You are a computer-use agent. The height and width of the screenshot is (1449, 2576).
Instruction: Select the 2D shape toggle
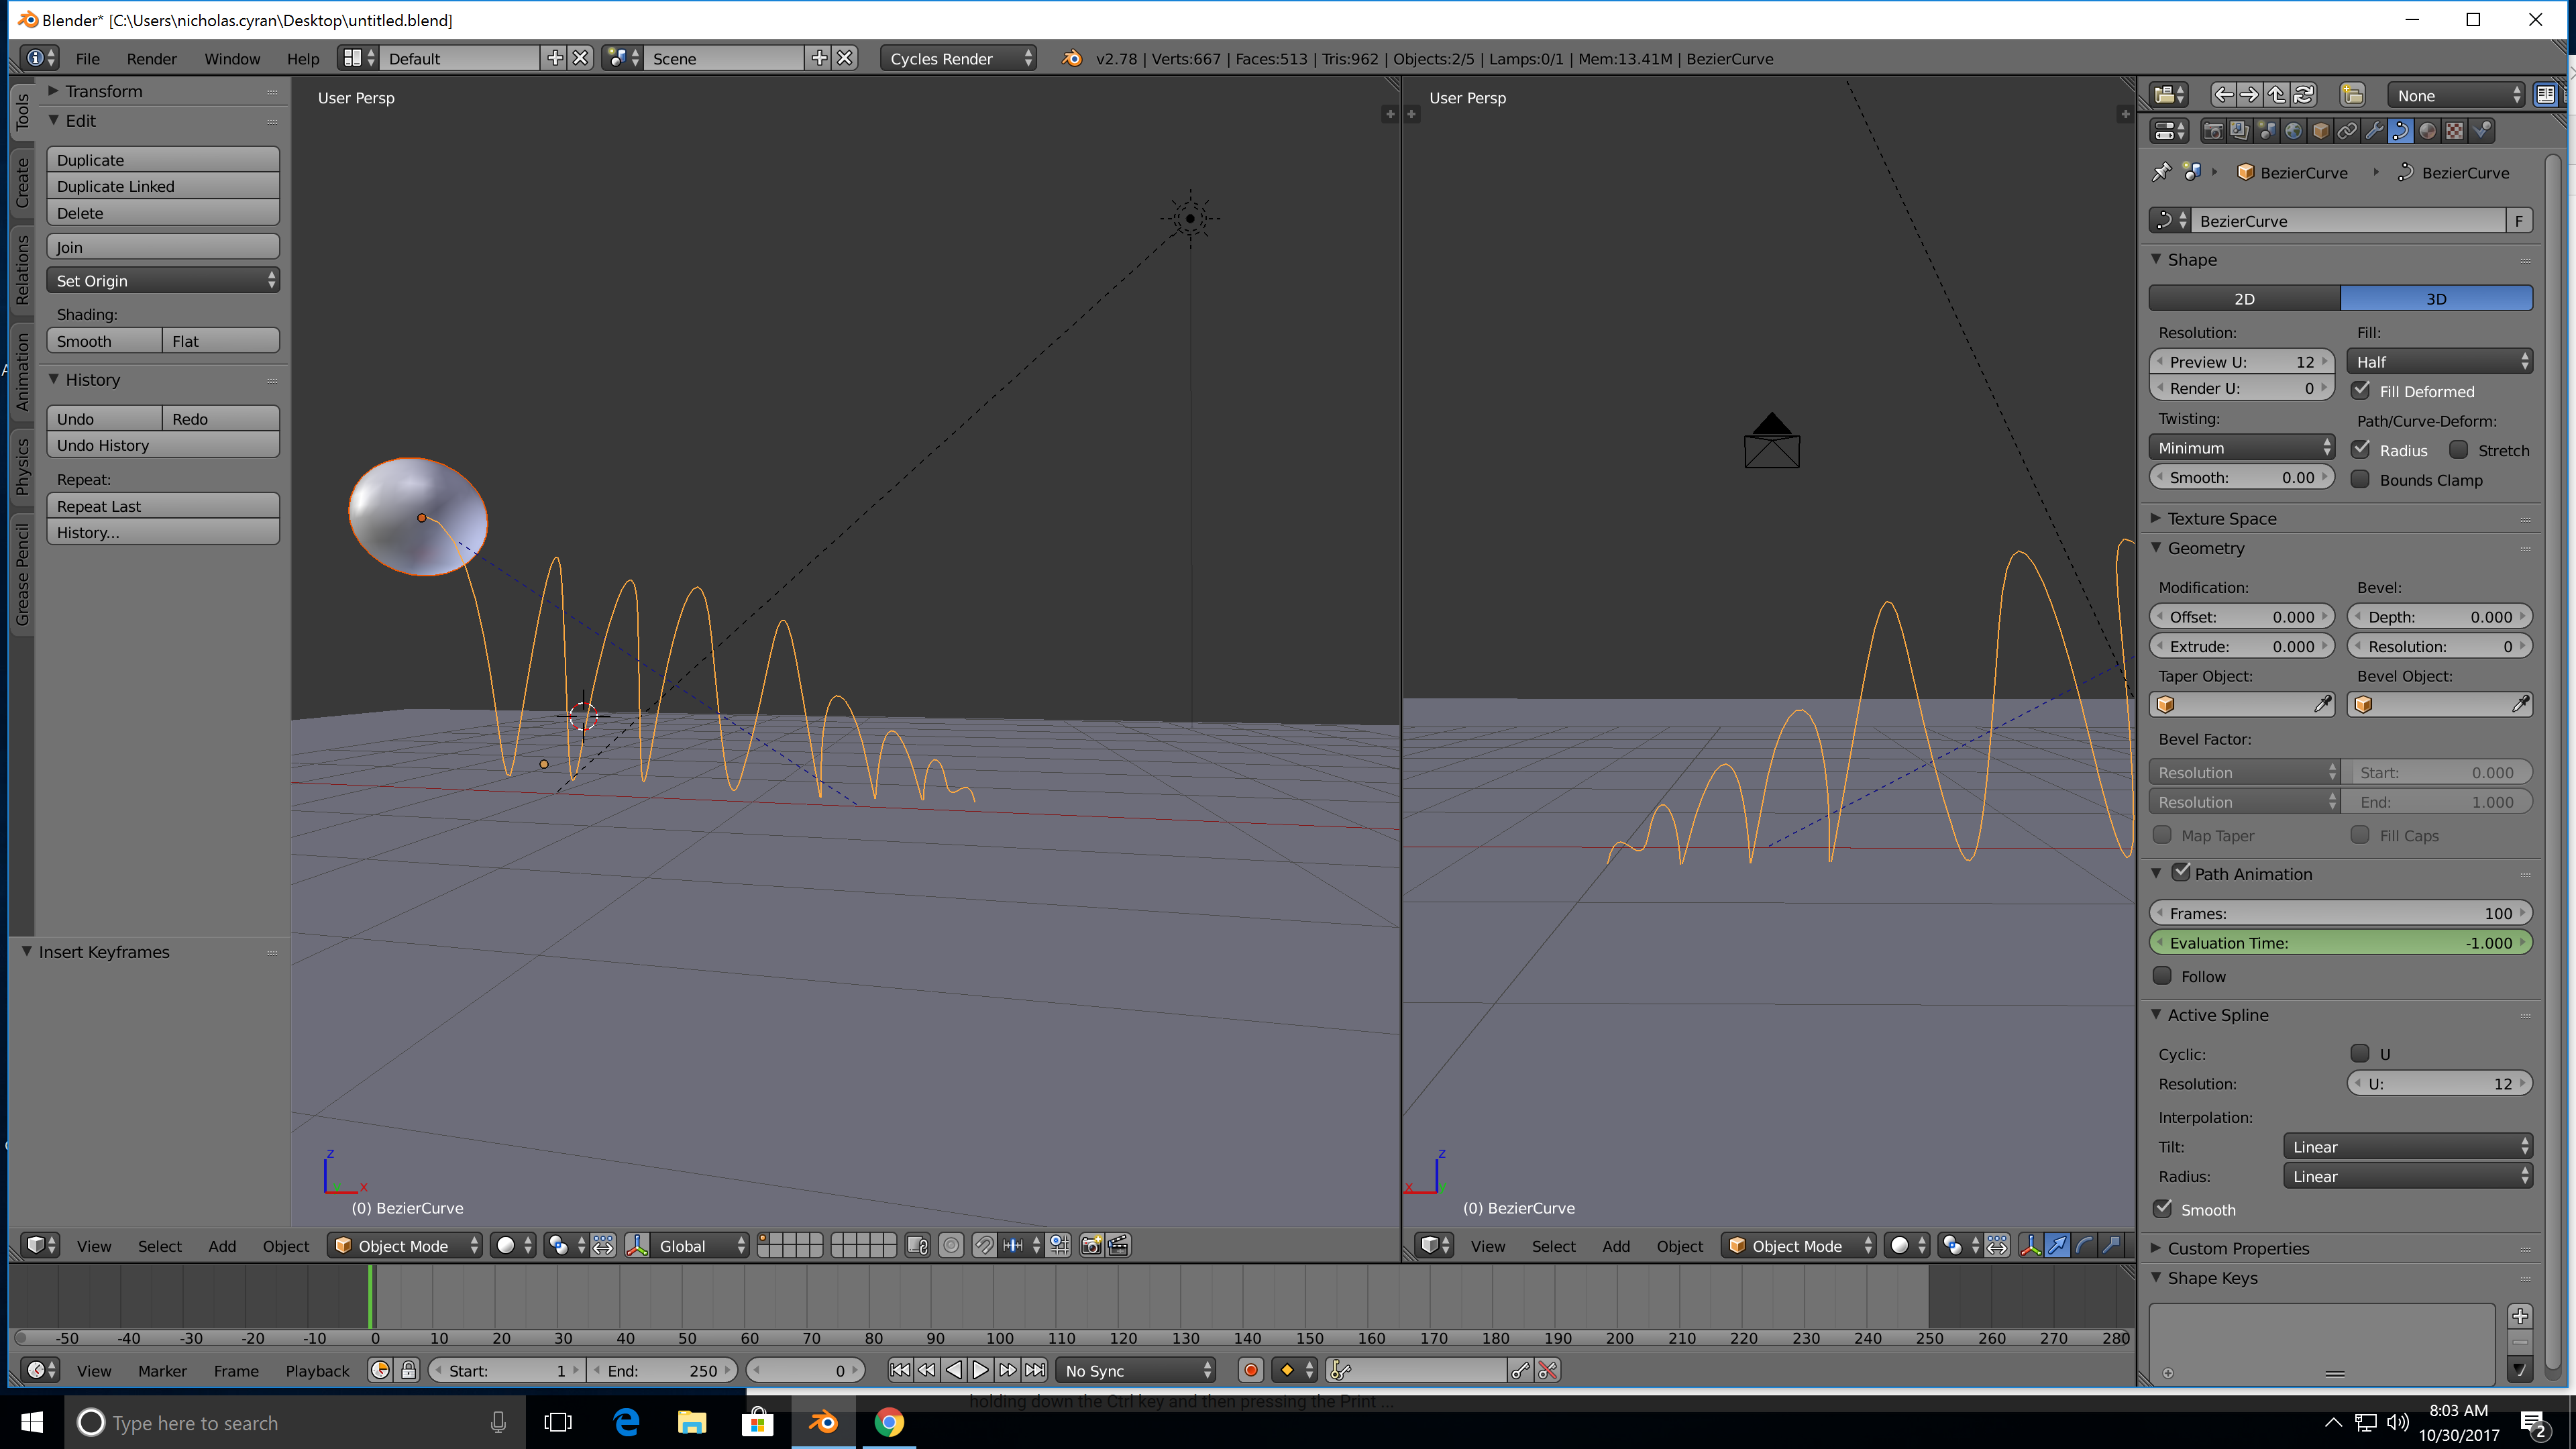pos(2244,298)
